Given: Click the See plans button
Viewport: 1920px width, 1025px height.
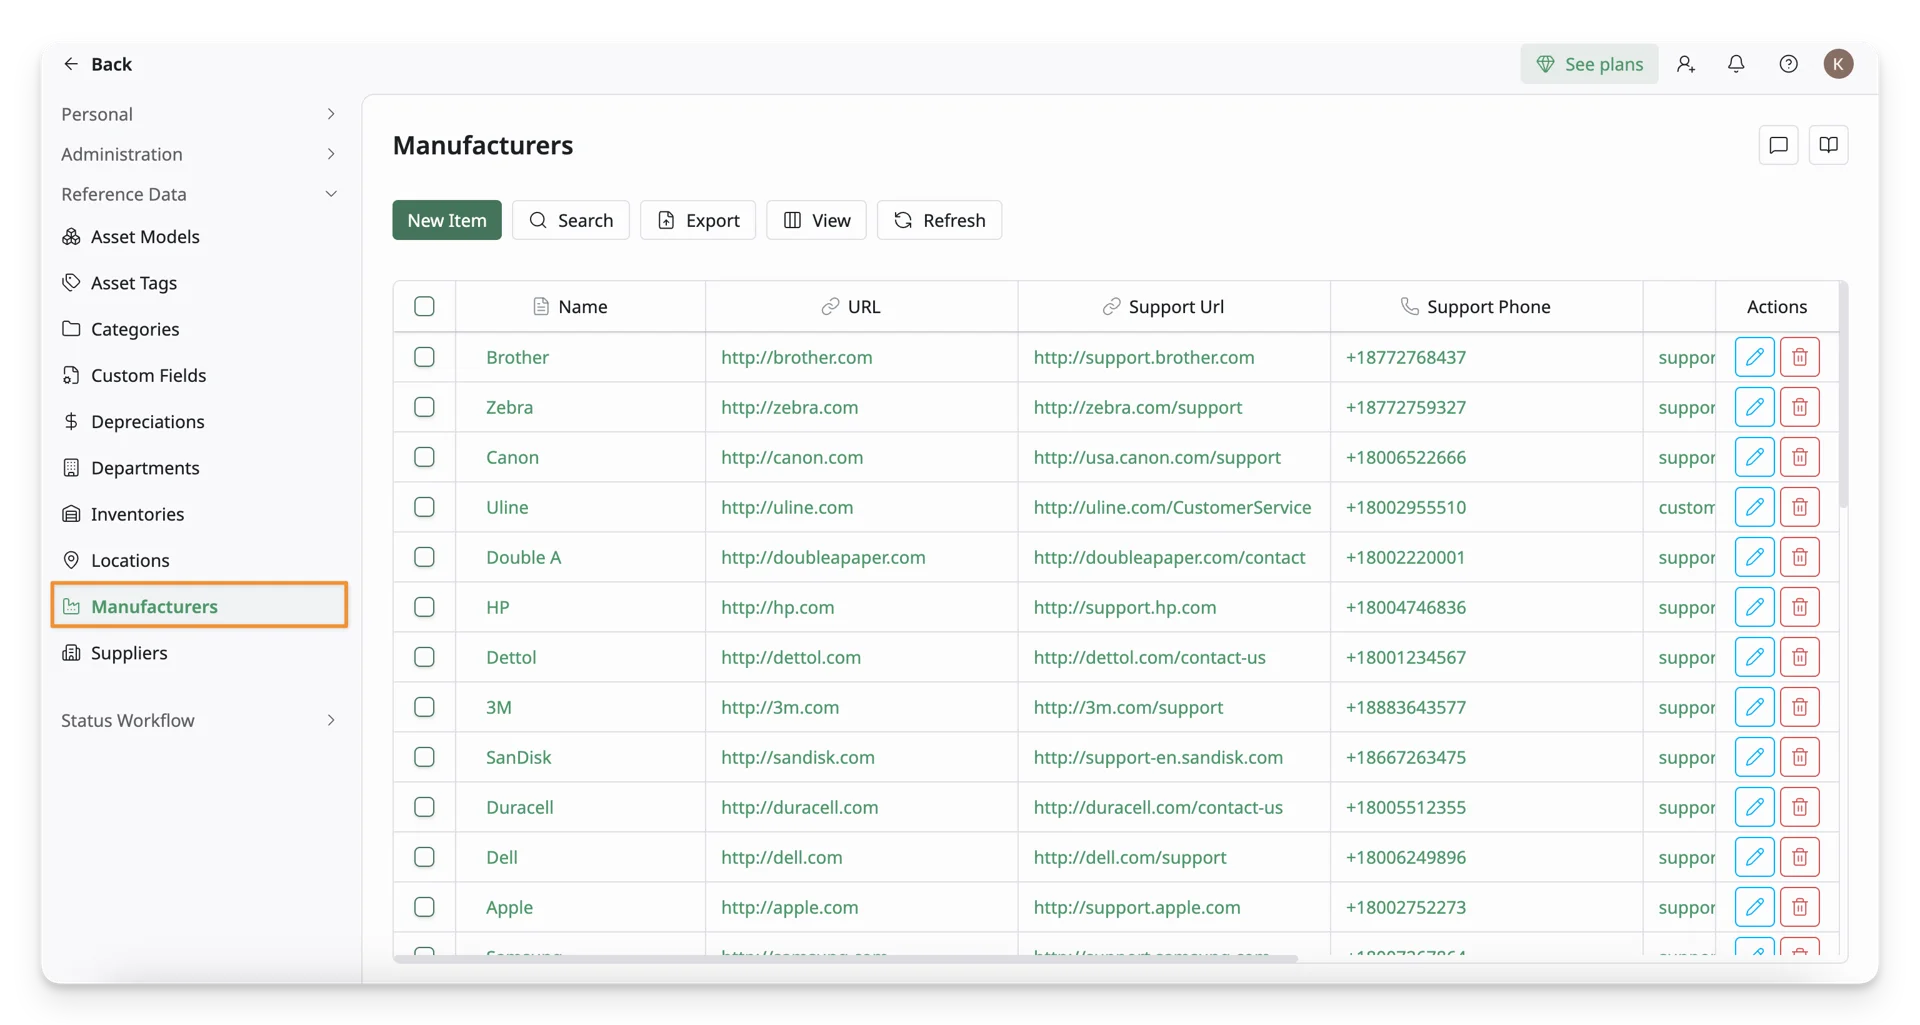Looking at the screenshot, I should click(1589, 64).
